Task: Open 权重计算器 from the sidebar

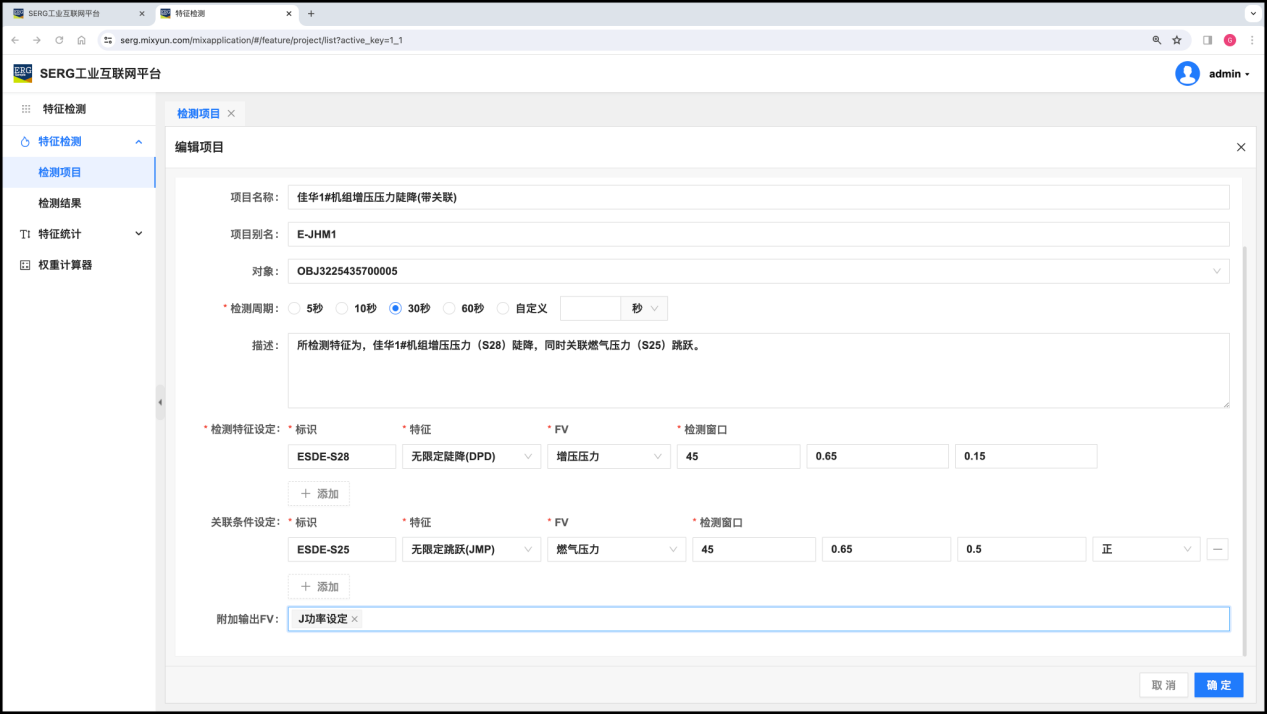Action: [x=64, y=265]
